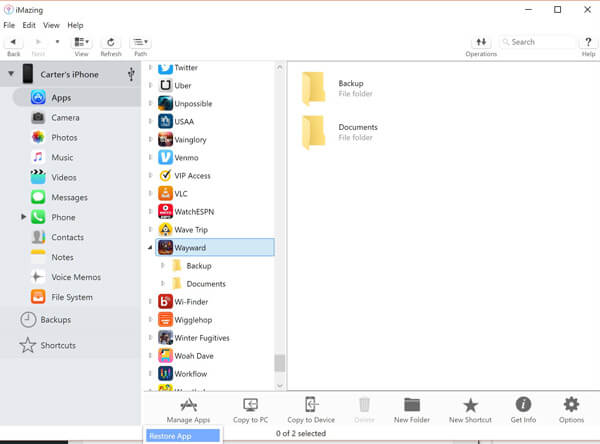Click the Copy to PC icon
The image size is (600, 444).
point(250,404)
